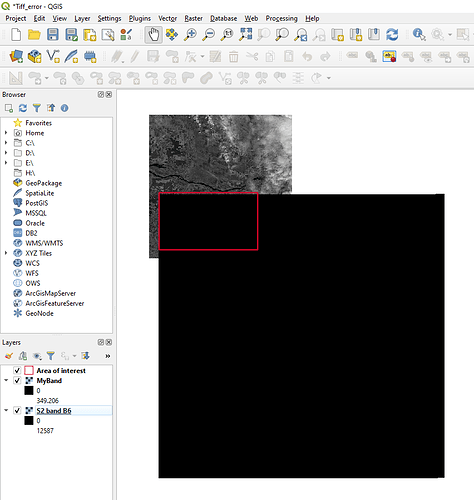Click the Zoom Out magnifier icon
This screenshot has height=500, width=474.
tap(209, 35)
